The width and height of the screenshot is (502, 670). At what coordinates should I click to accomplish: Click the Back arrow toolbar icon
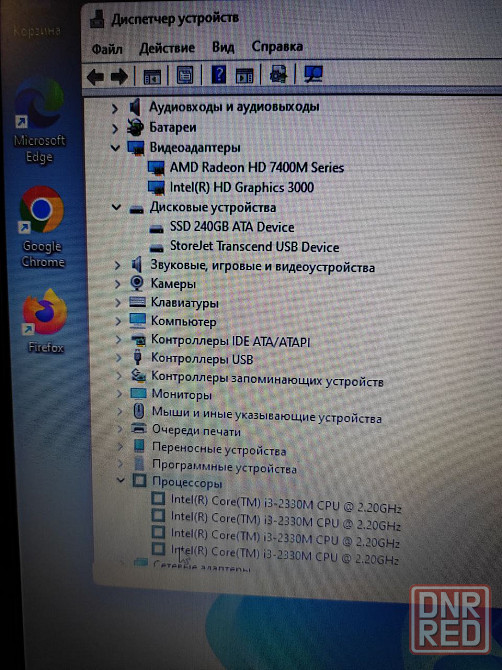[x=95, y=77]
